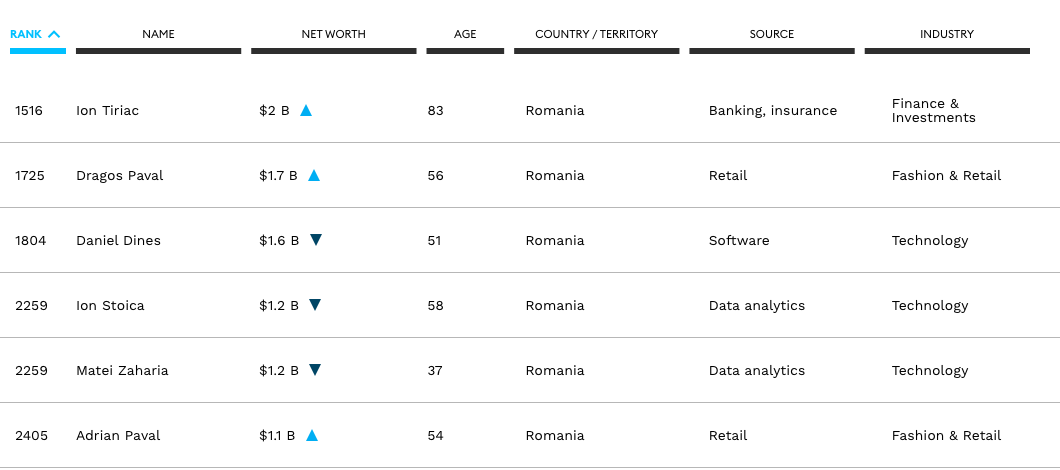
Task: Click the Country / Territory column header
Action: pyautogui.click(x=596, y=34)
